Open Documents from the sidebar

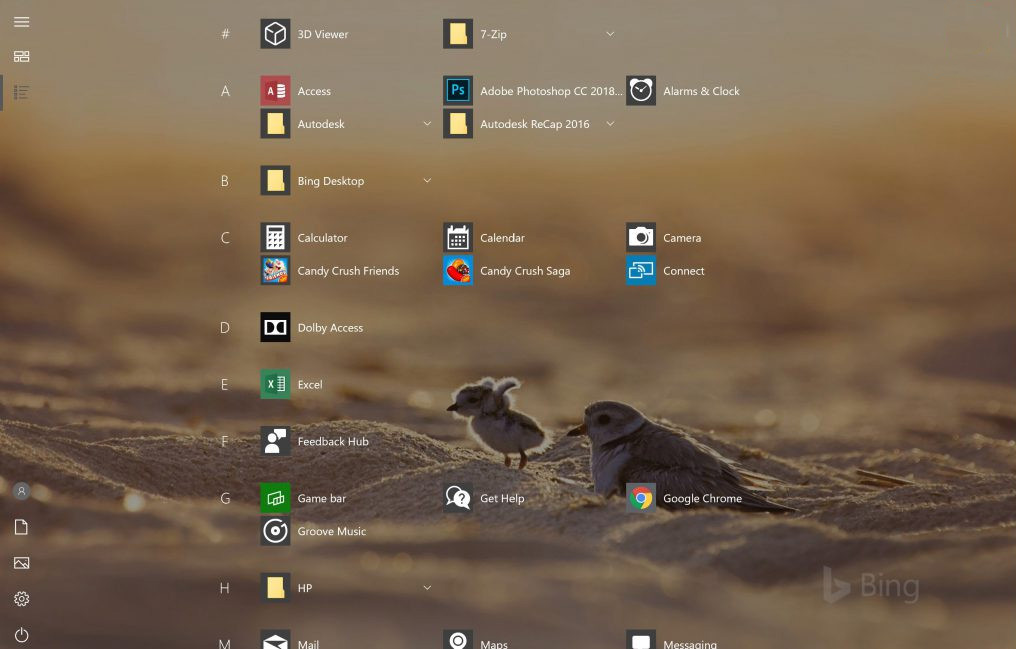(21, 527)
